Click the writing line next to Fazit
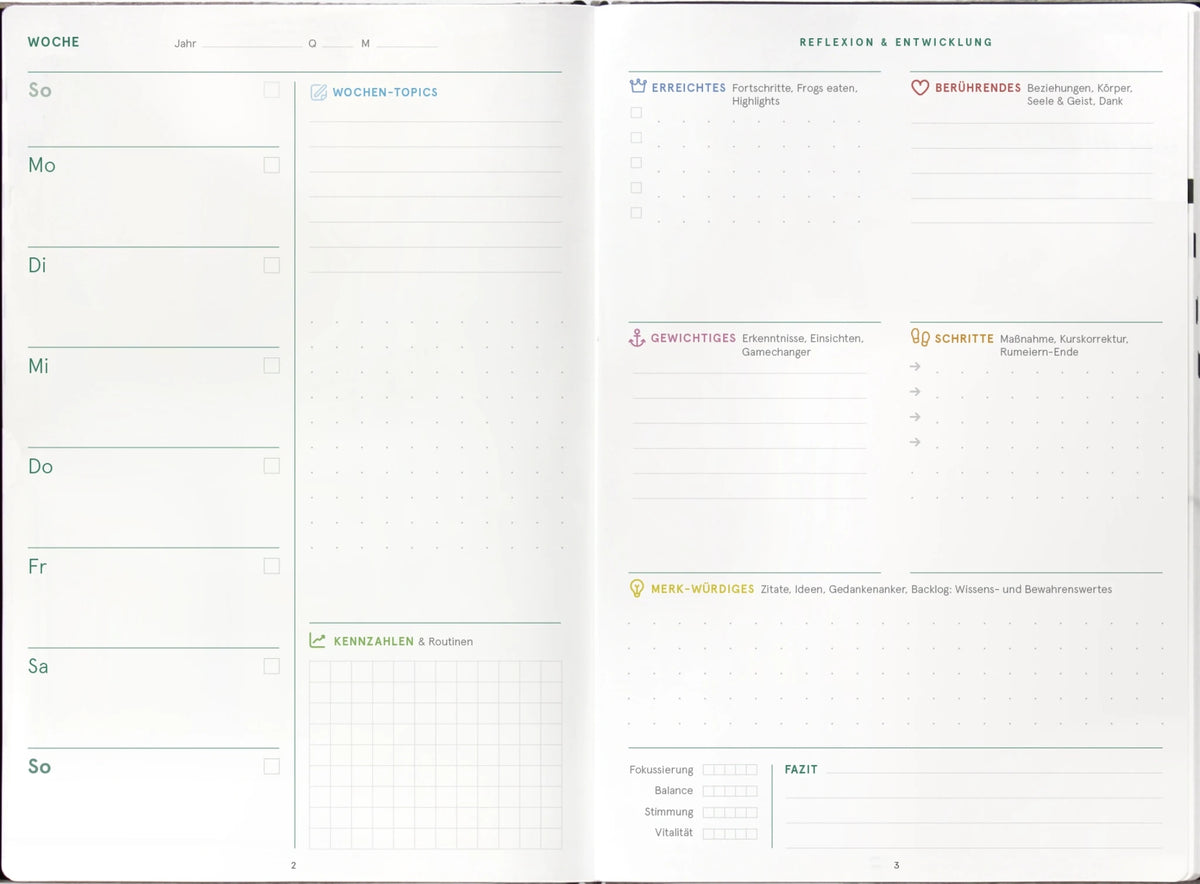Viewport: 1200px width, 884px height. coord(995,770)
